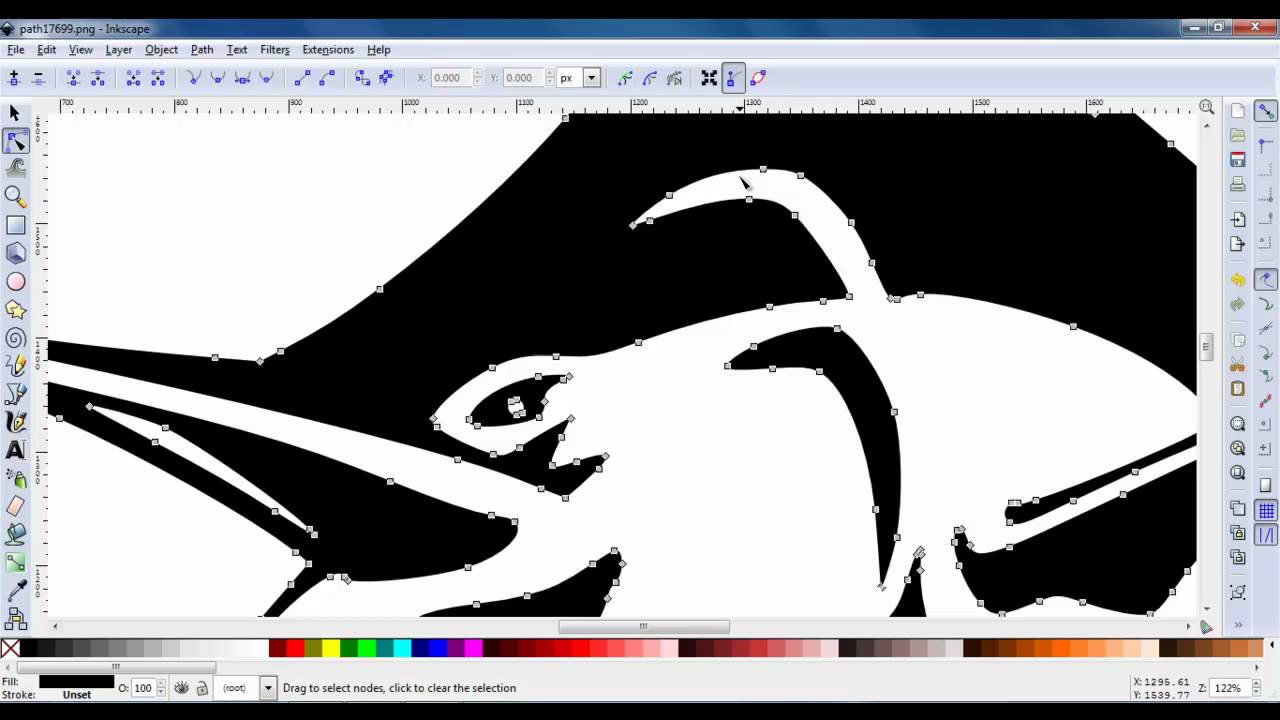
Task: Open the Path menu
Action: 202,49
